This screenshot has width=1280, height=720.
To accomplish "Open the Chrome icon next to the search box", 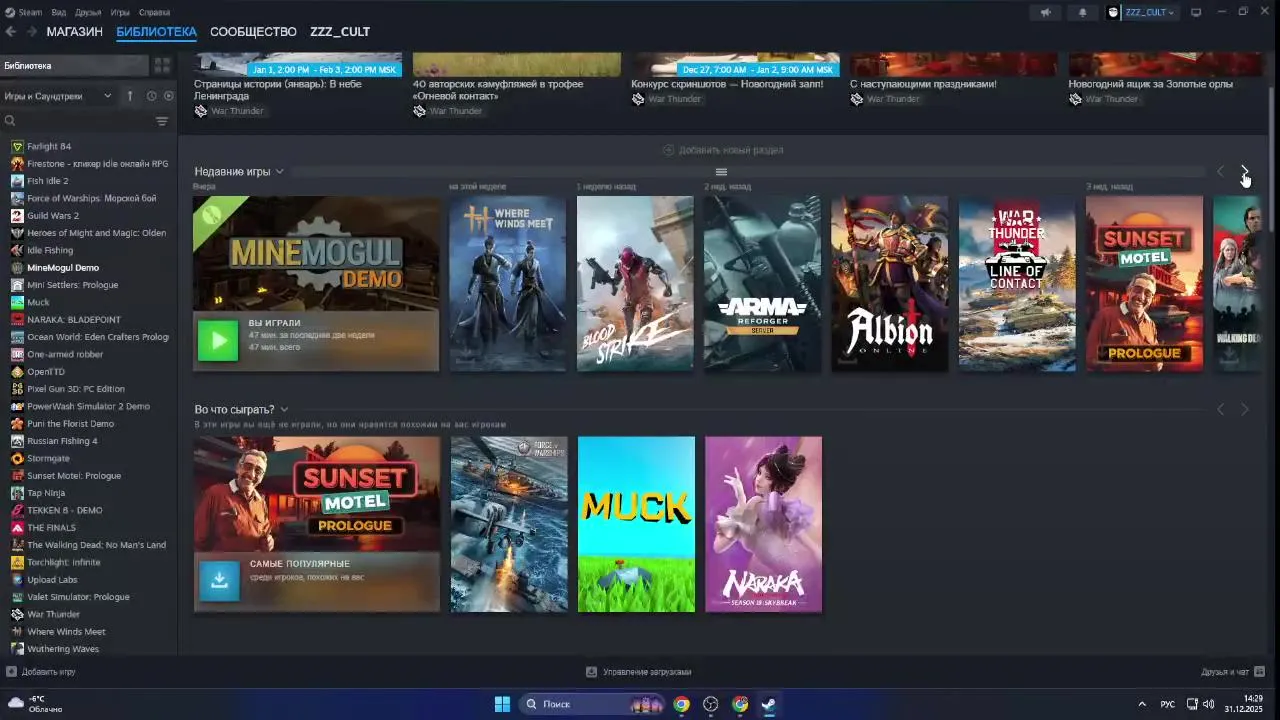I will pos(681,704).
